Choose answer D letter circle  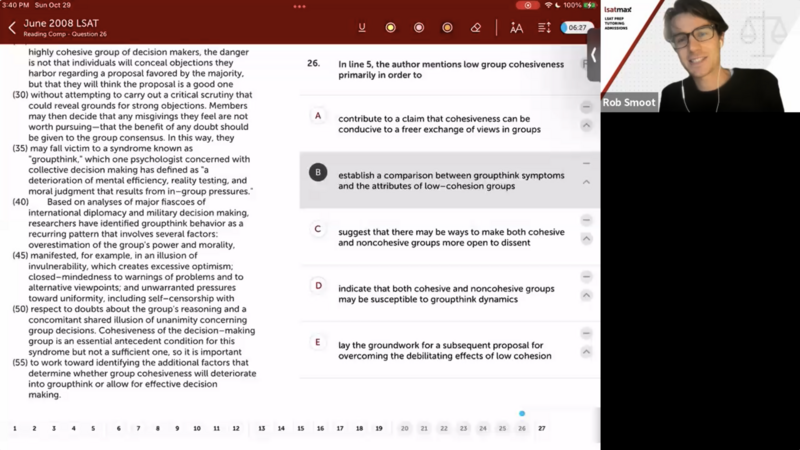point(318,286)
